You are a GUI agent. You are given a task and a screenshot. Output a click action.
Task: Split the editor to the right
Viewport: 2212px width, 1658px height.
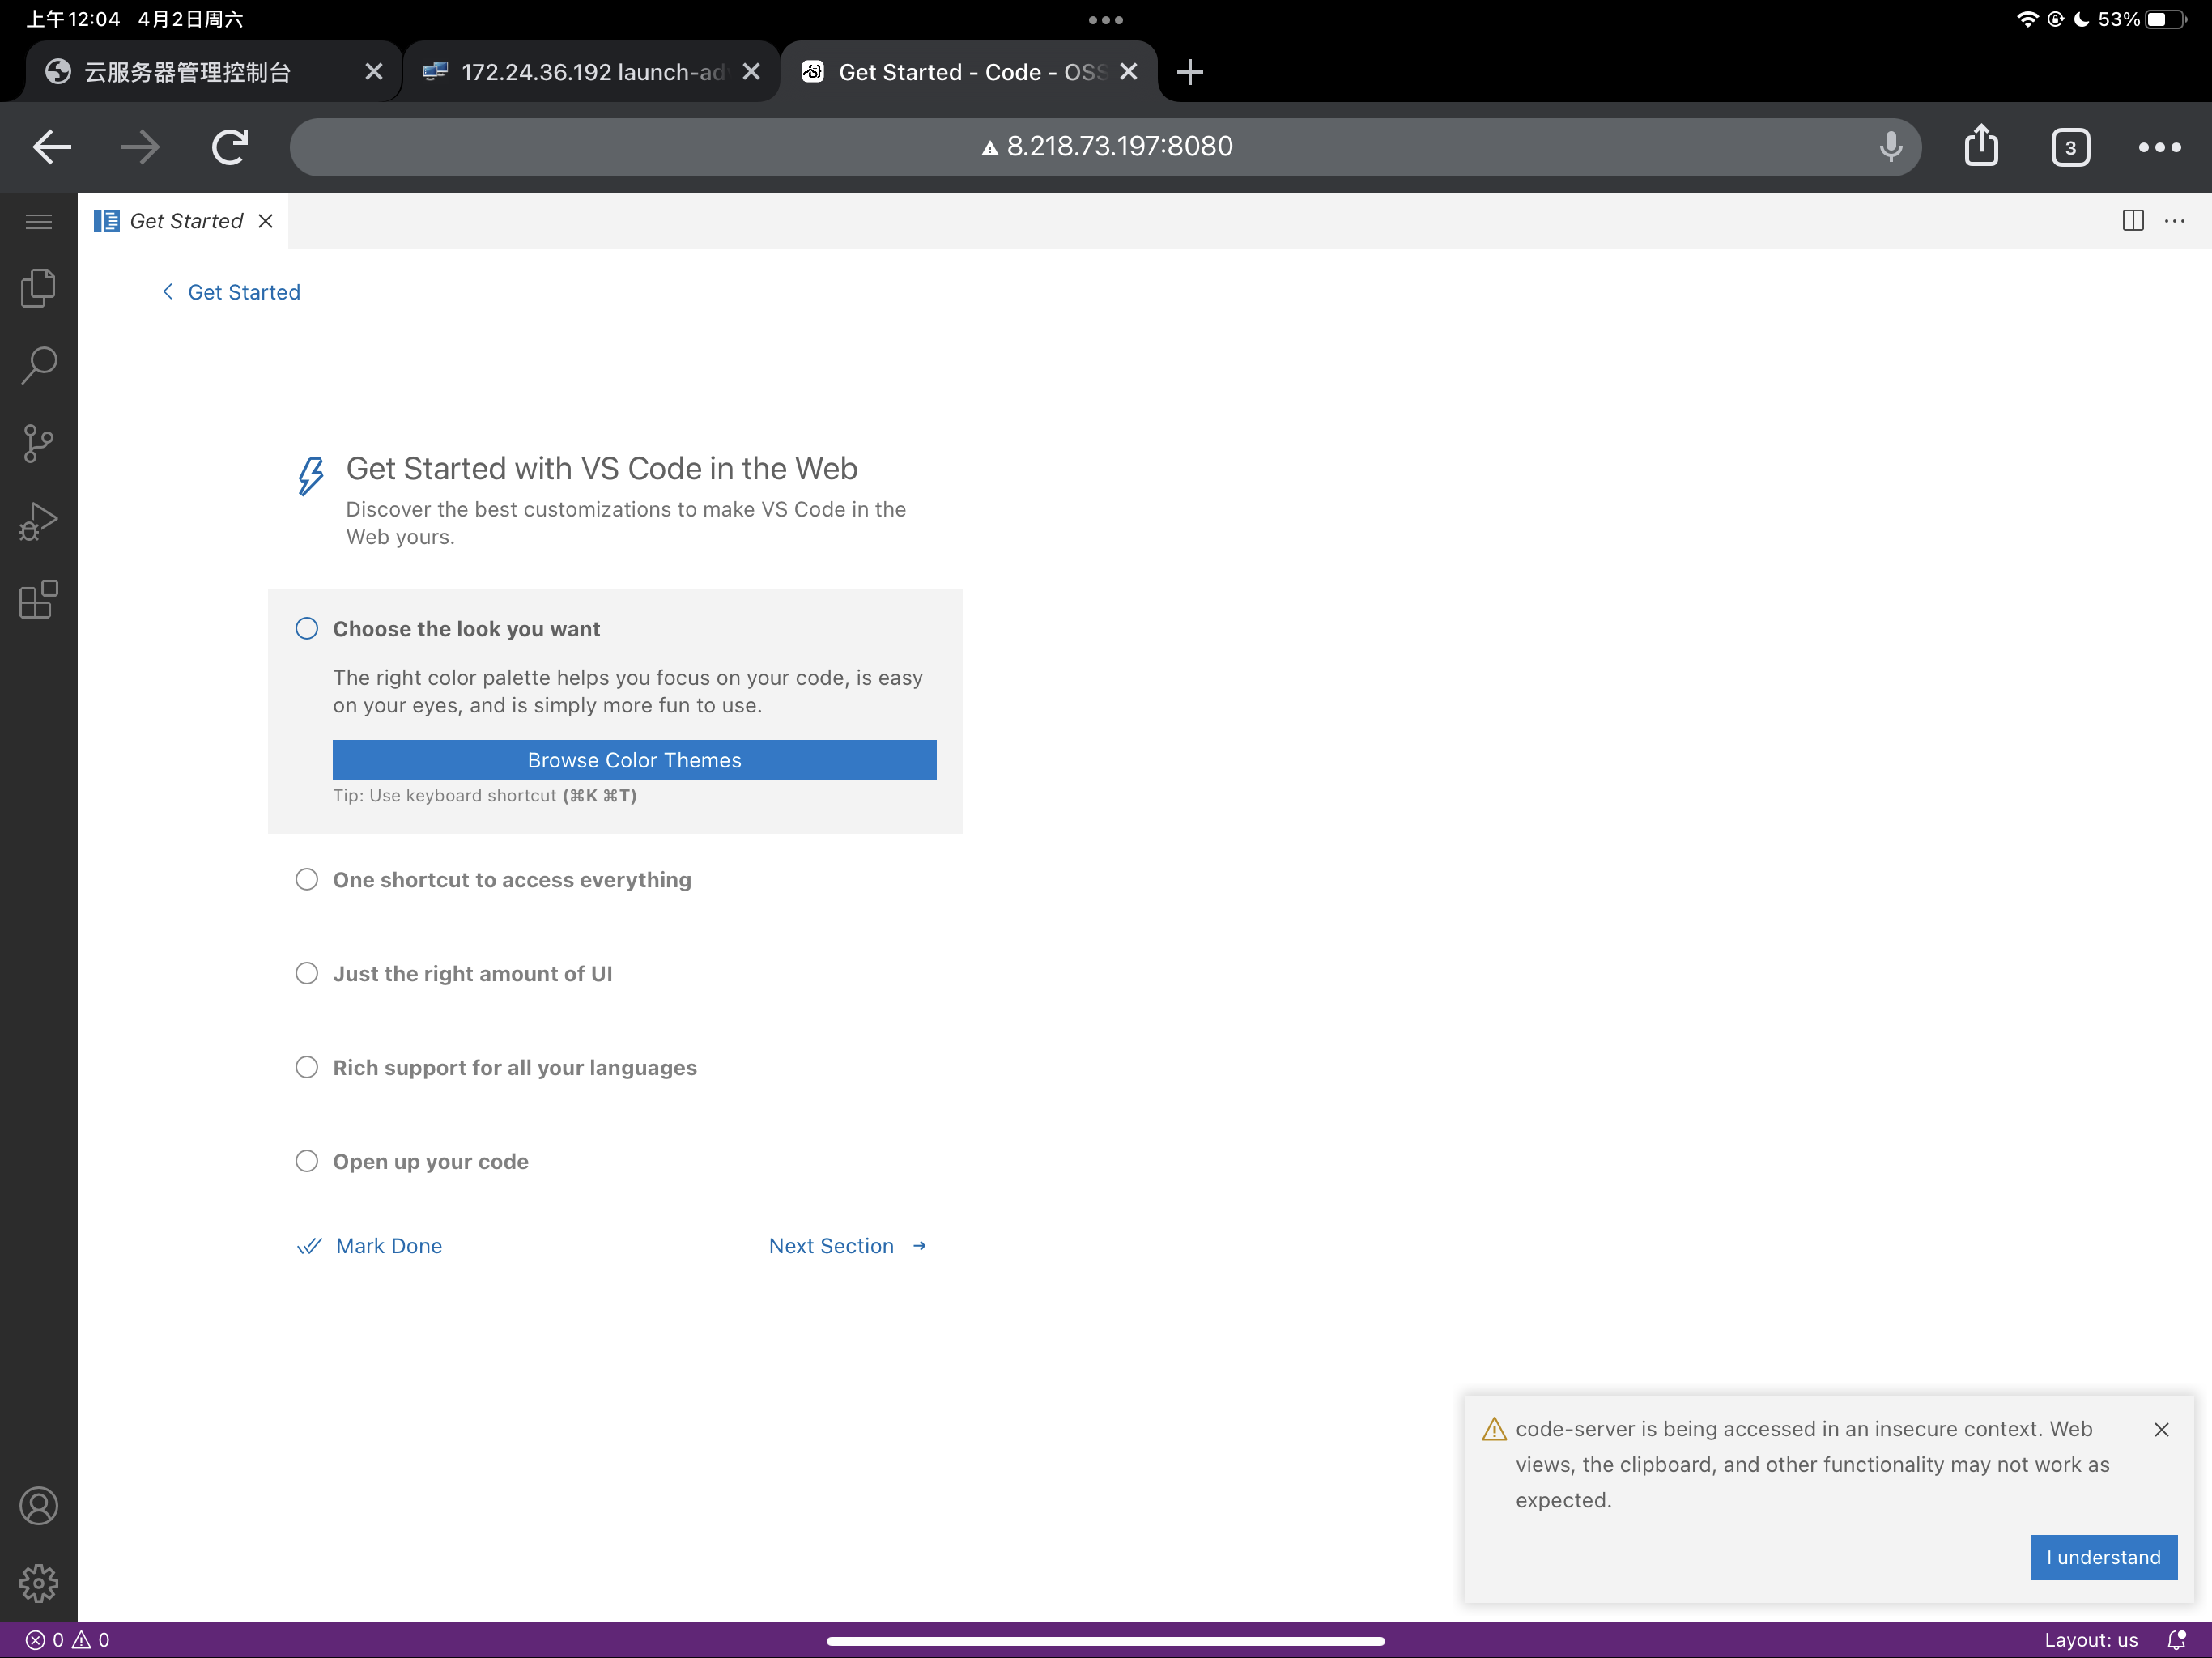(x=2132, y=221)
